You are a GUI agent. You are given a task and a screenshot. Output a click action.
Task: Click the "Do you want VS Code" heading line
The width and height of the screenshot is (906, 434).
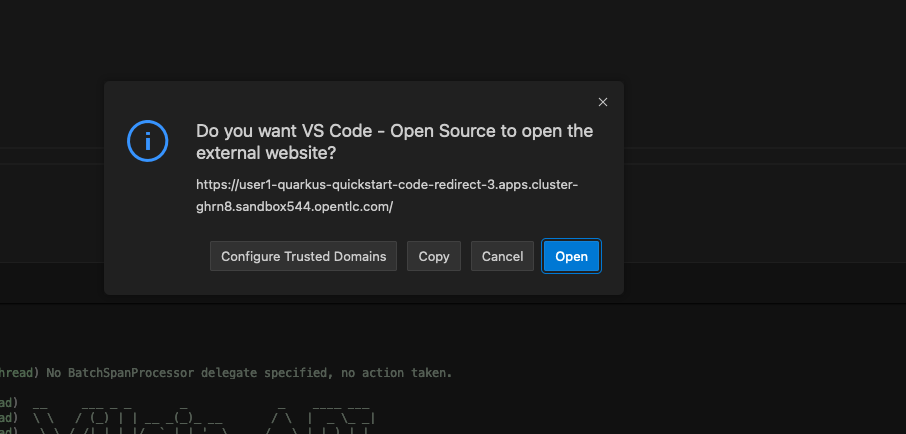coord(395,131)
